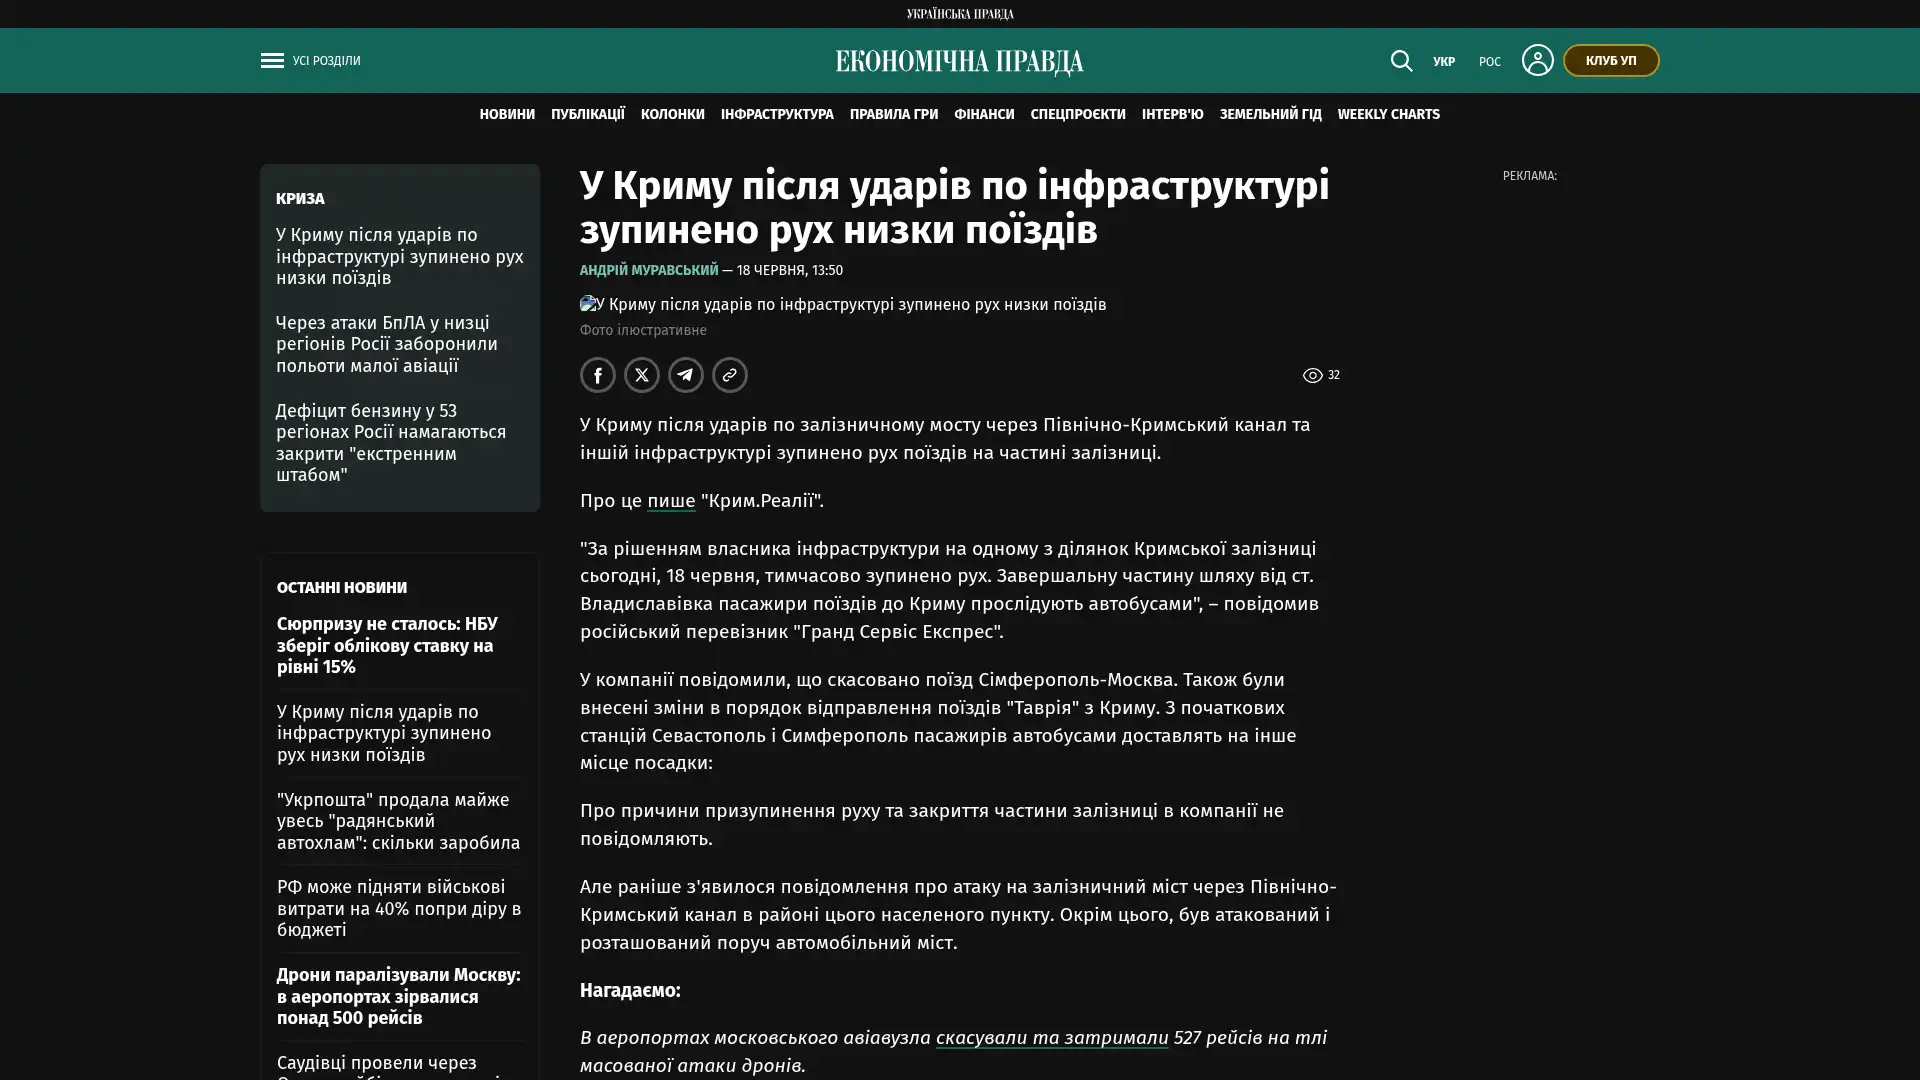Screen dimensions: 1920x1080
Task: Open news about НБУ keeping rate at 15%
Action: (x=387, y=645)
